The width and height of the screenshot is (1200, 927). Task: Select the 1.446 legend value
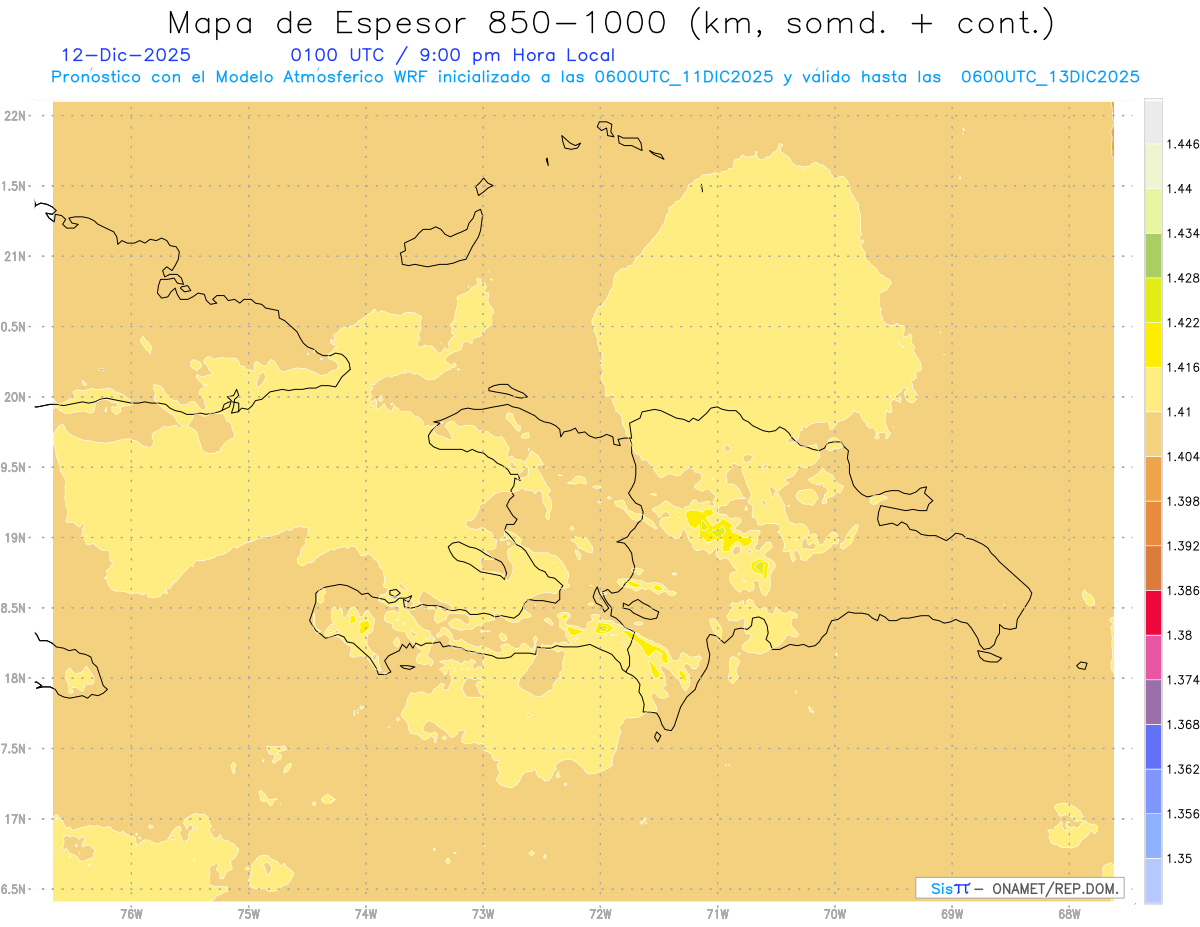point(1185,144)
